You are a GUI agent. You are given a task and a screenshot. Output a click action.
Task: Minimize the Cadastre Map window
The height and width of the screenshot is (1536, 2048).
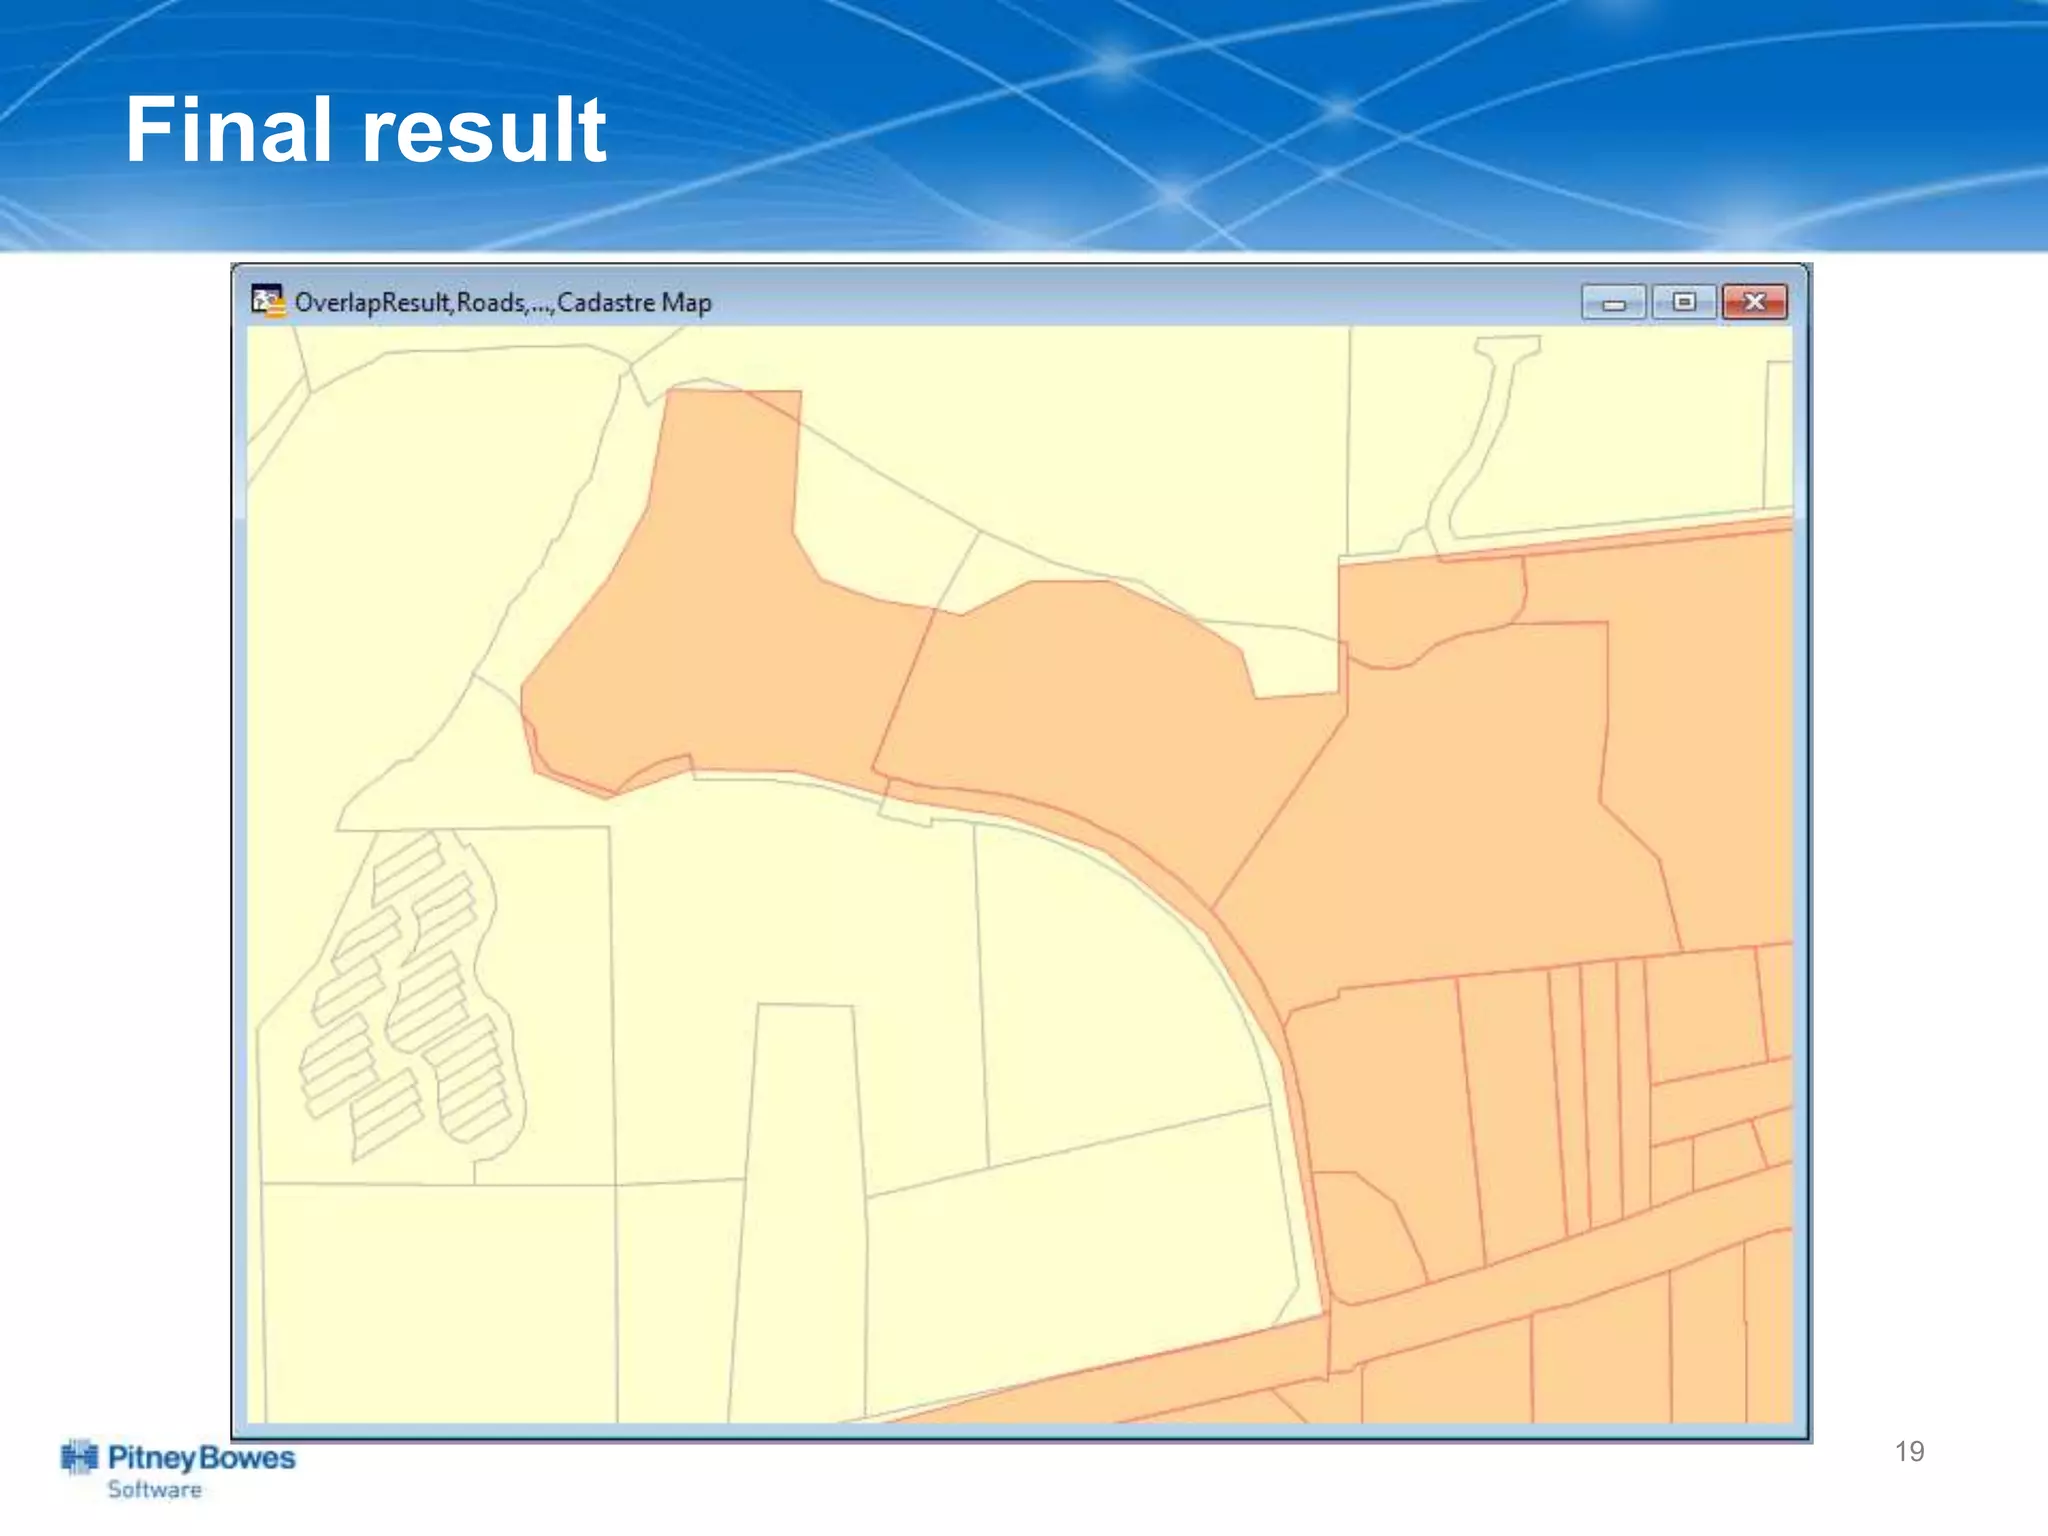click(x=1613, y=303)
